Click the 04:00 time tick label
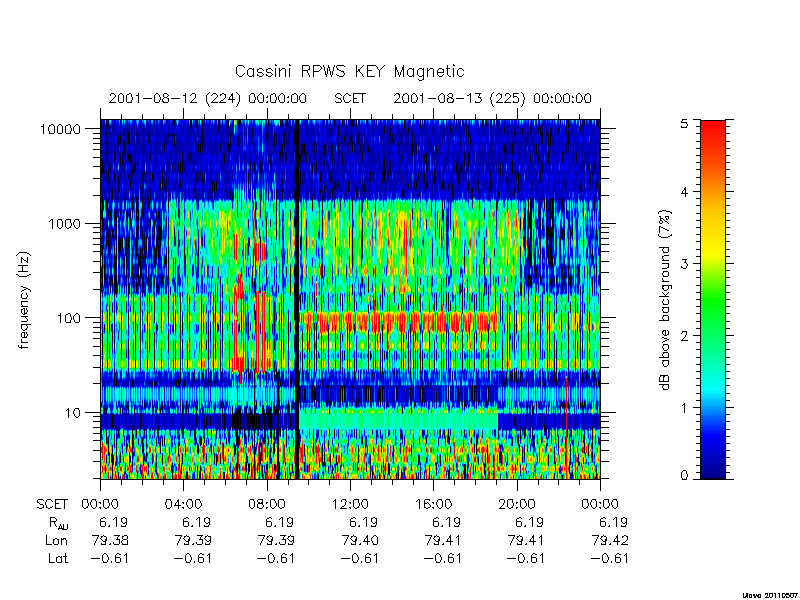Viewport: 800px width, 600px height. (183, 504)
